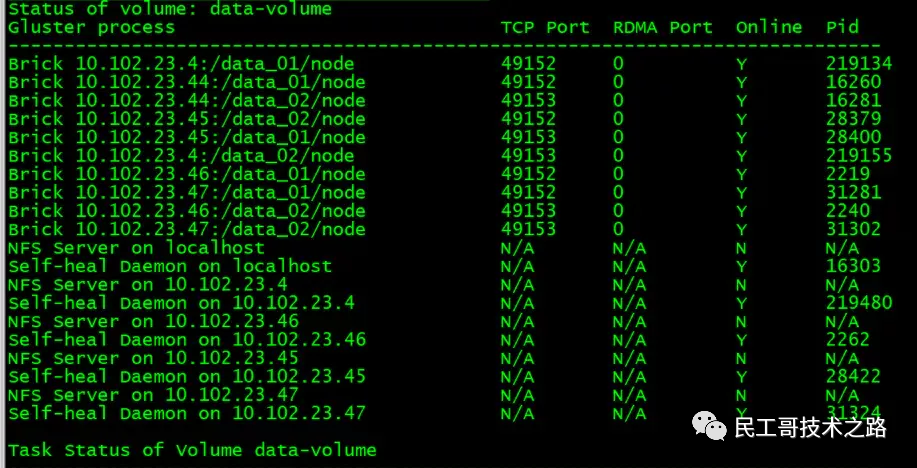Click 'NFS Server on 10.102.23.47' entry
Viewport: 917px width, 468px height.
click(153, 395)
